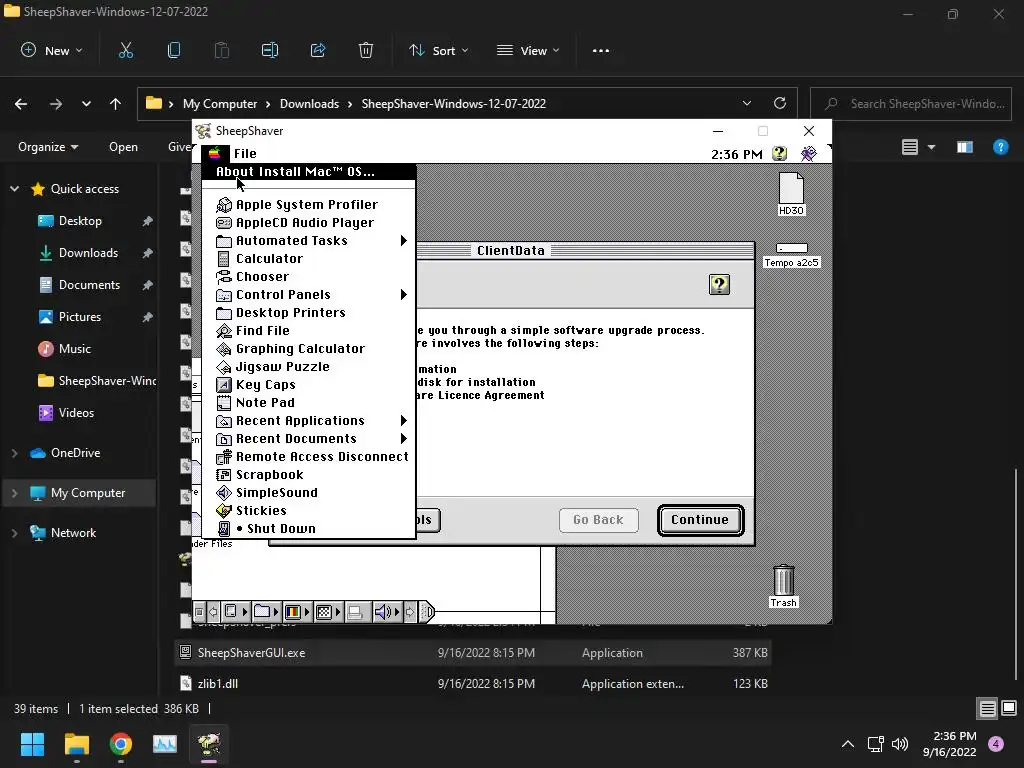The height and width of the screenshot is (768, 1024).
Task: Open AppleCD Audio Player
Action: click(308, 223)
